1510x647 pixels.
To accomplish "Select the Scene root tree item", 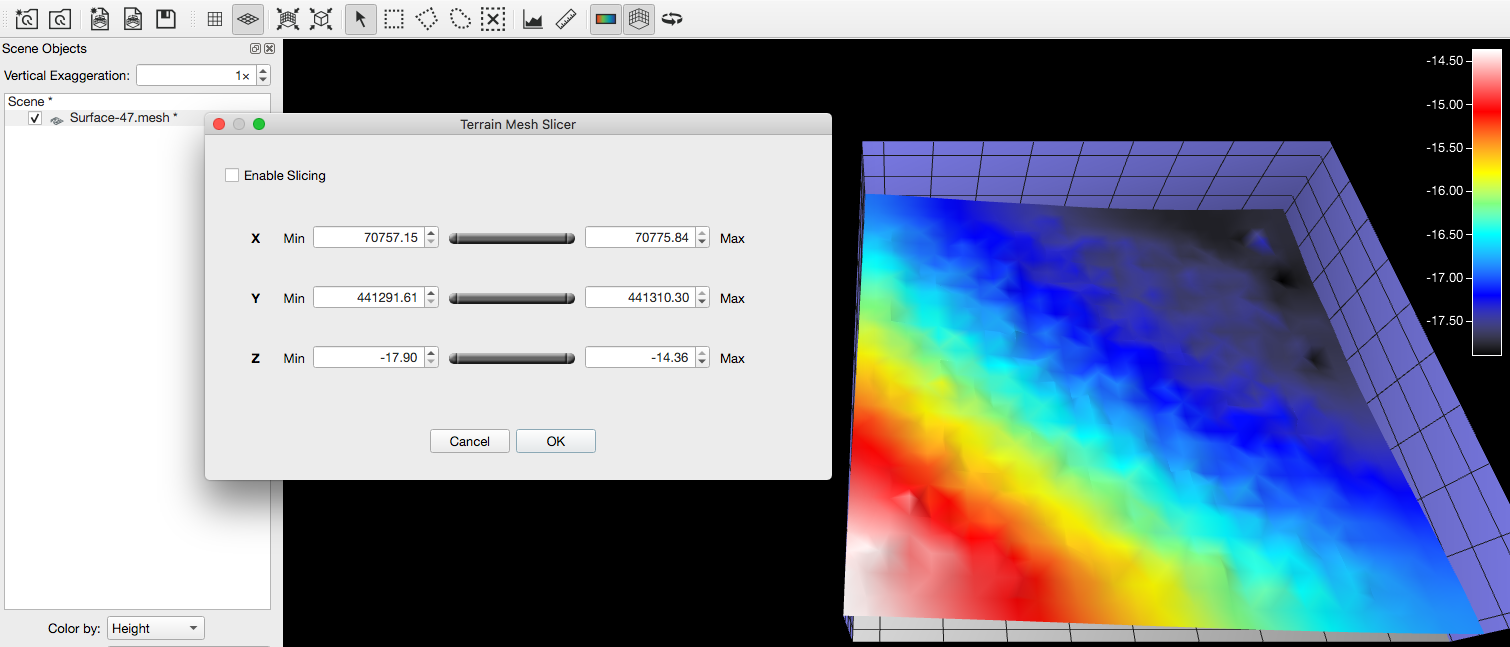I will (x=26, y=102).
